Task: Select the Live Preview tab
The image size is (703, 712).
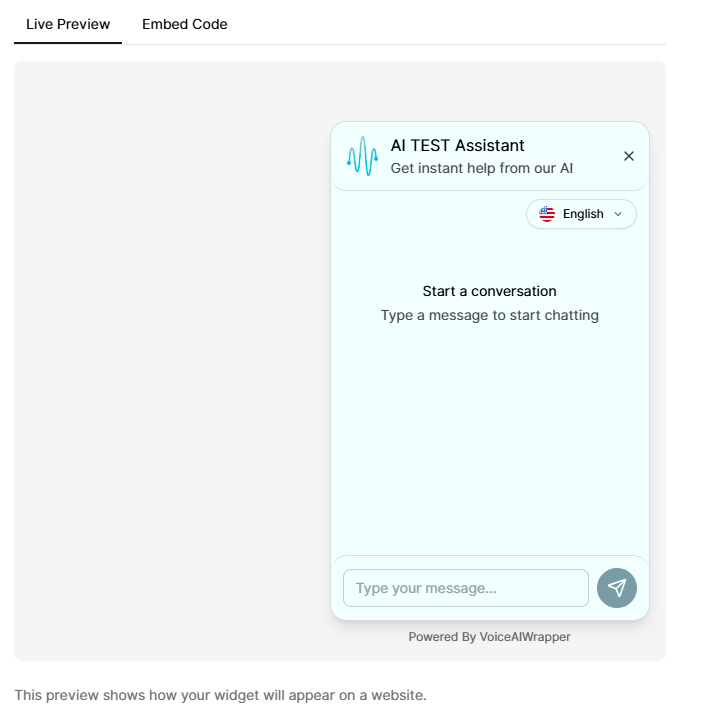Action: click(68, 24)
